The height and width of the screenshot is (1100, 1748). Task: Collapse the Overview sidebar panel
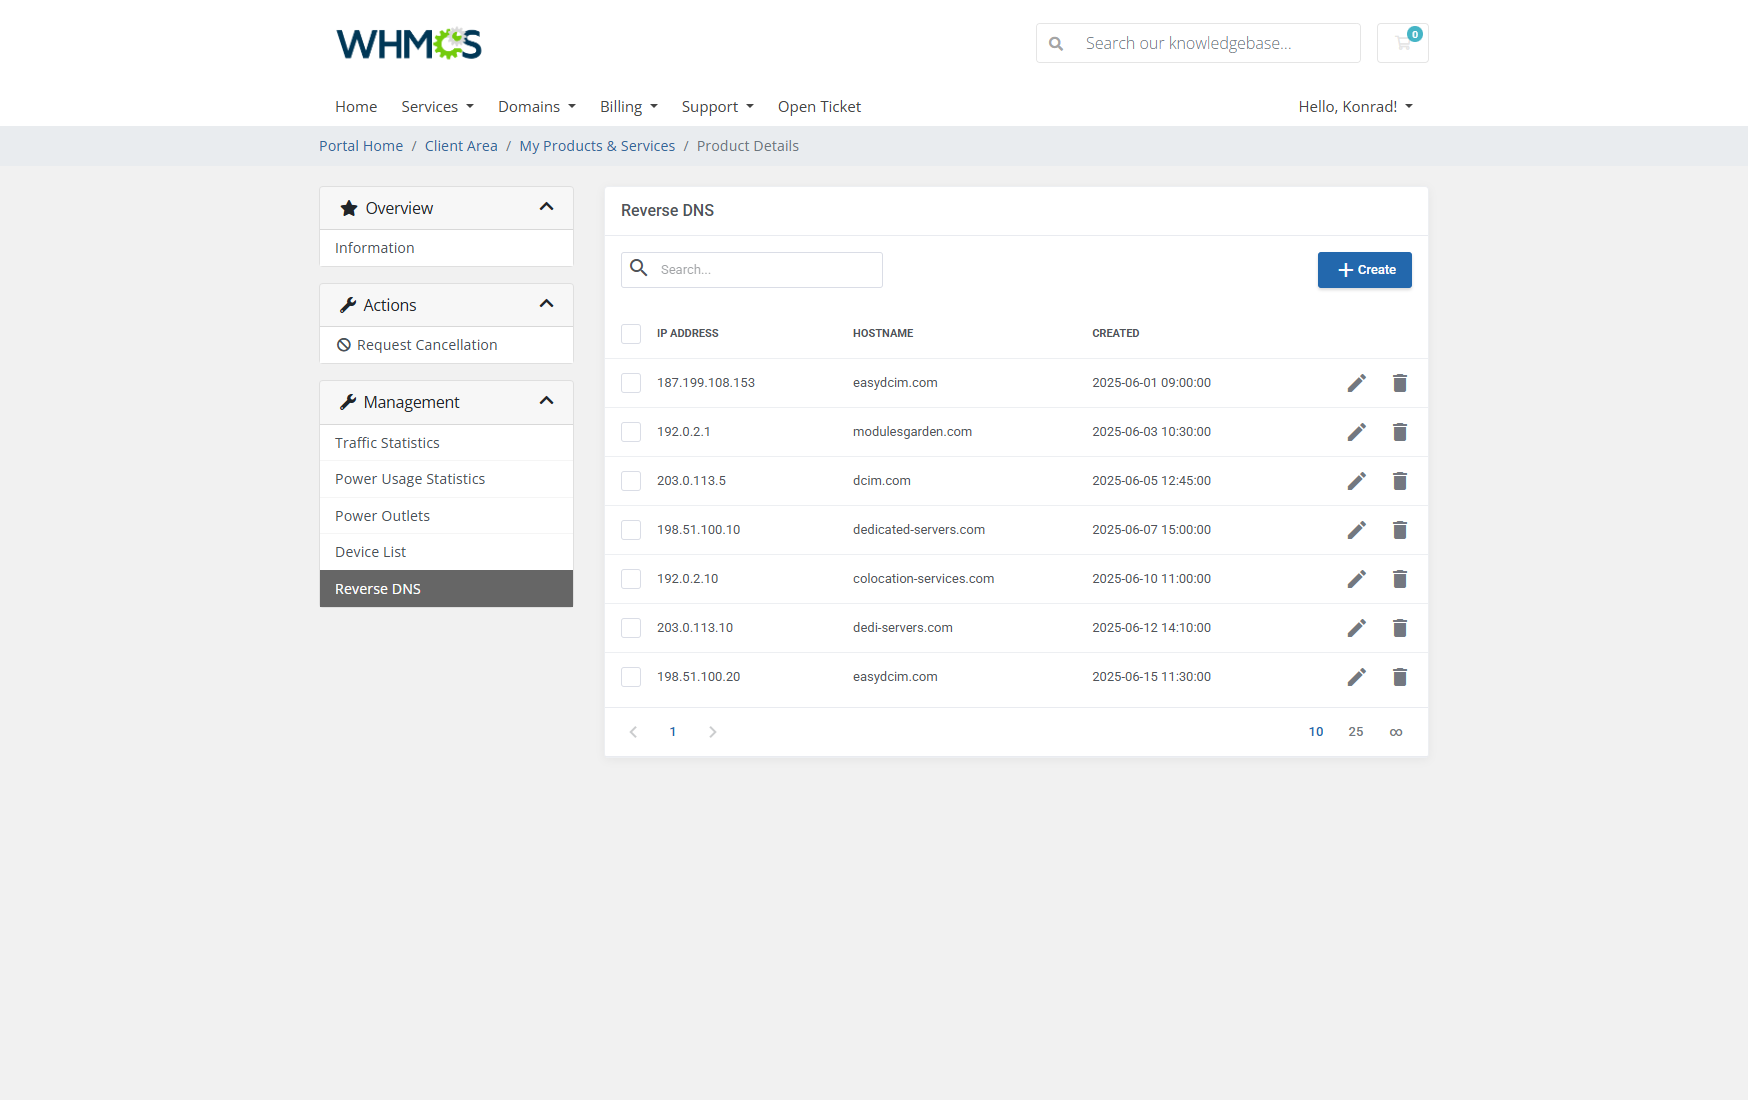pyautogui.click(x=546, y=207)
